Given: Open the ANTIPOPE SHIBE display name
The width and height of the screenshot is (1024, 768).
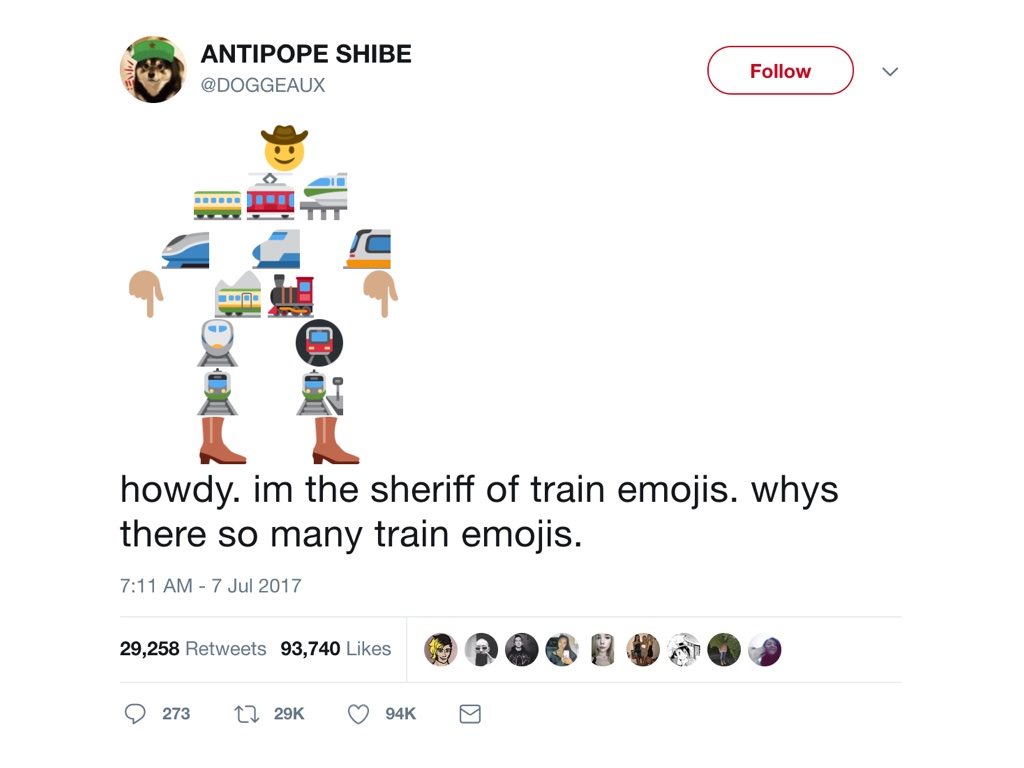Looking at the screenshot, I should tap(306, 54).
